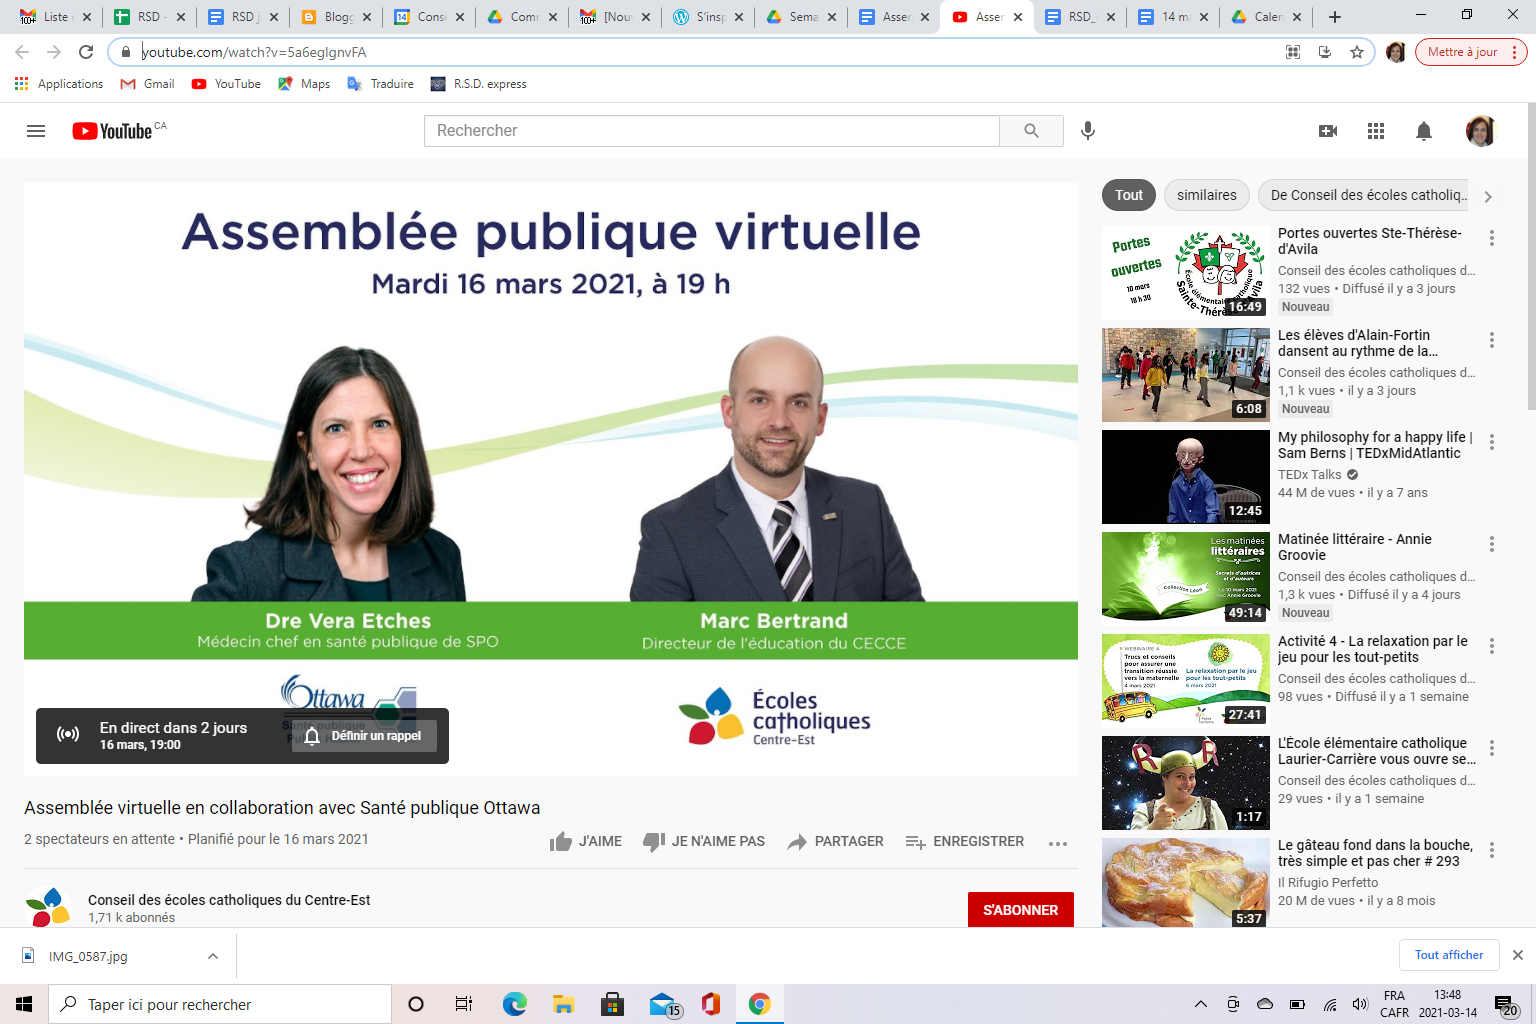Show hidden system tray icons
This screenshot has width=1536, height=1024.
(1201, 1004)
